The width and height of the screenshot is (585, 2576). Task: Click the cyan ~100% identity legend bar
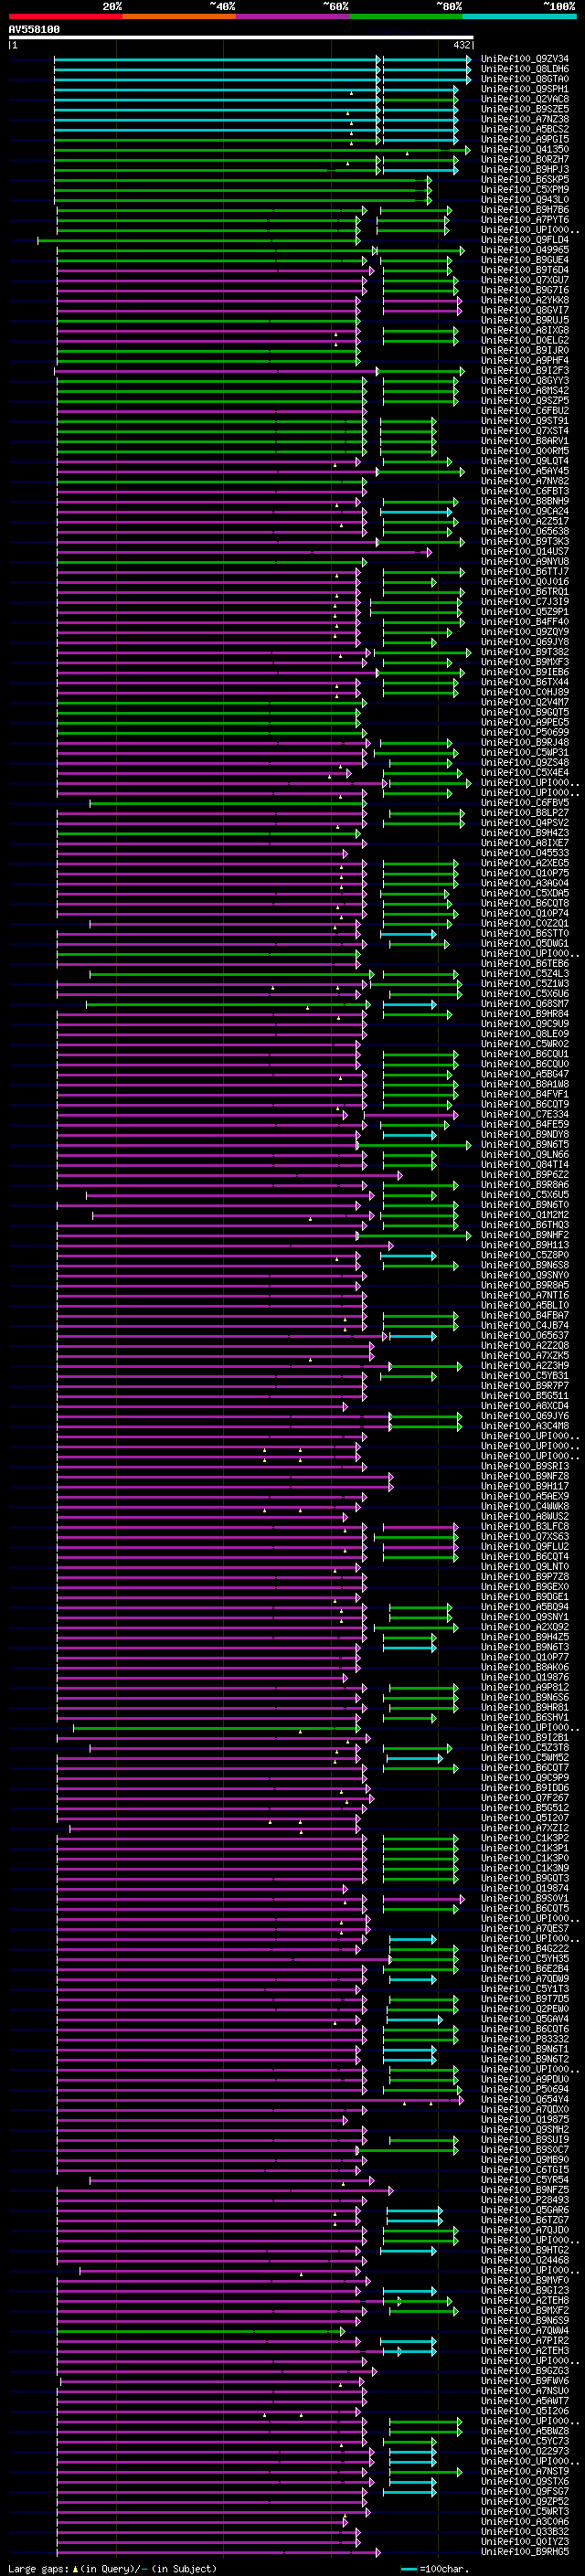point(519,16)
